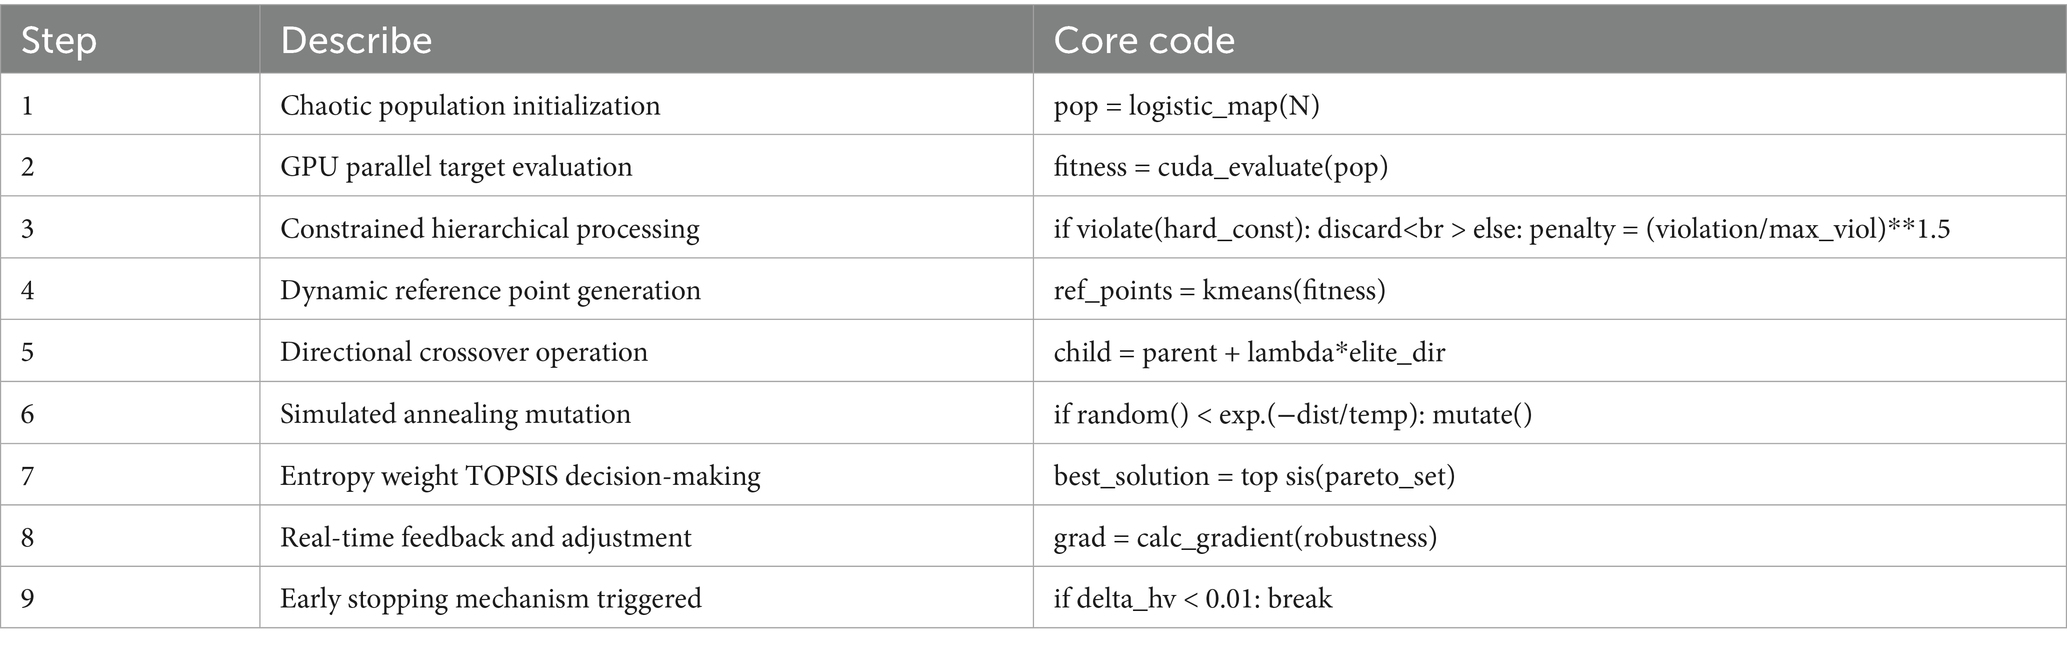Click the "best_solution = top sis(pareto_set)" cell
The width and height of the screenshot is (2067, 646).
(1254, 476)
